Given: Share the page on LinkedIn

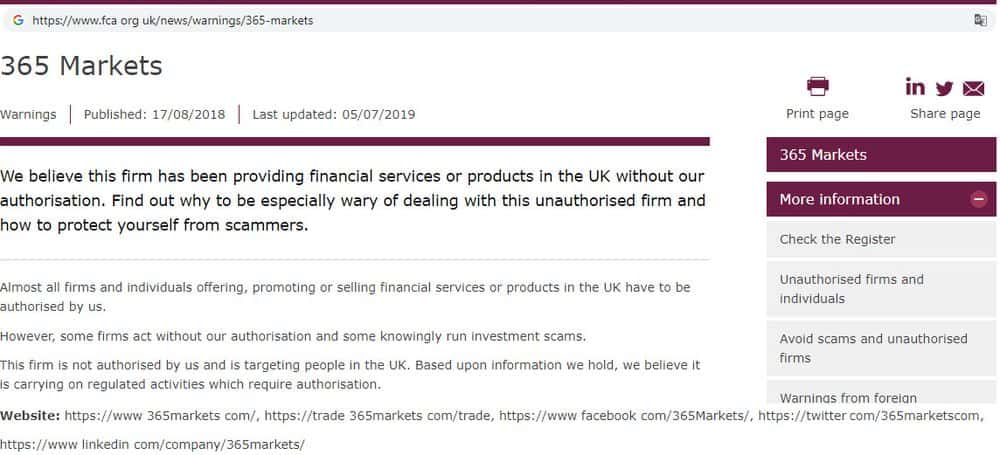Looking at the screenshot, I should tap(915, 87).
